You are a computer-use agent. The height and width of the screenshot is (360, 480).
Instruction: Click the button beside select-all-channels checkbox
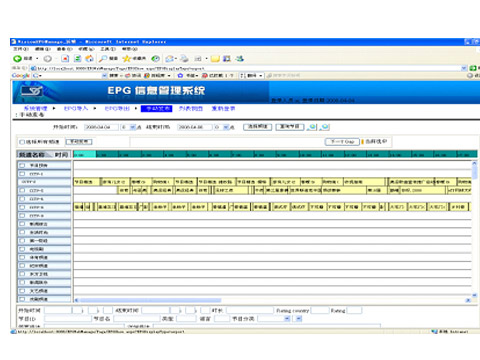[79, 142]
